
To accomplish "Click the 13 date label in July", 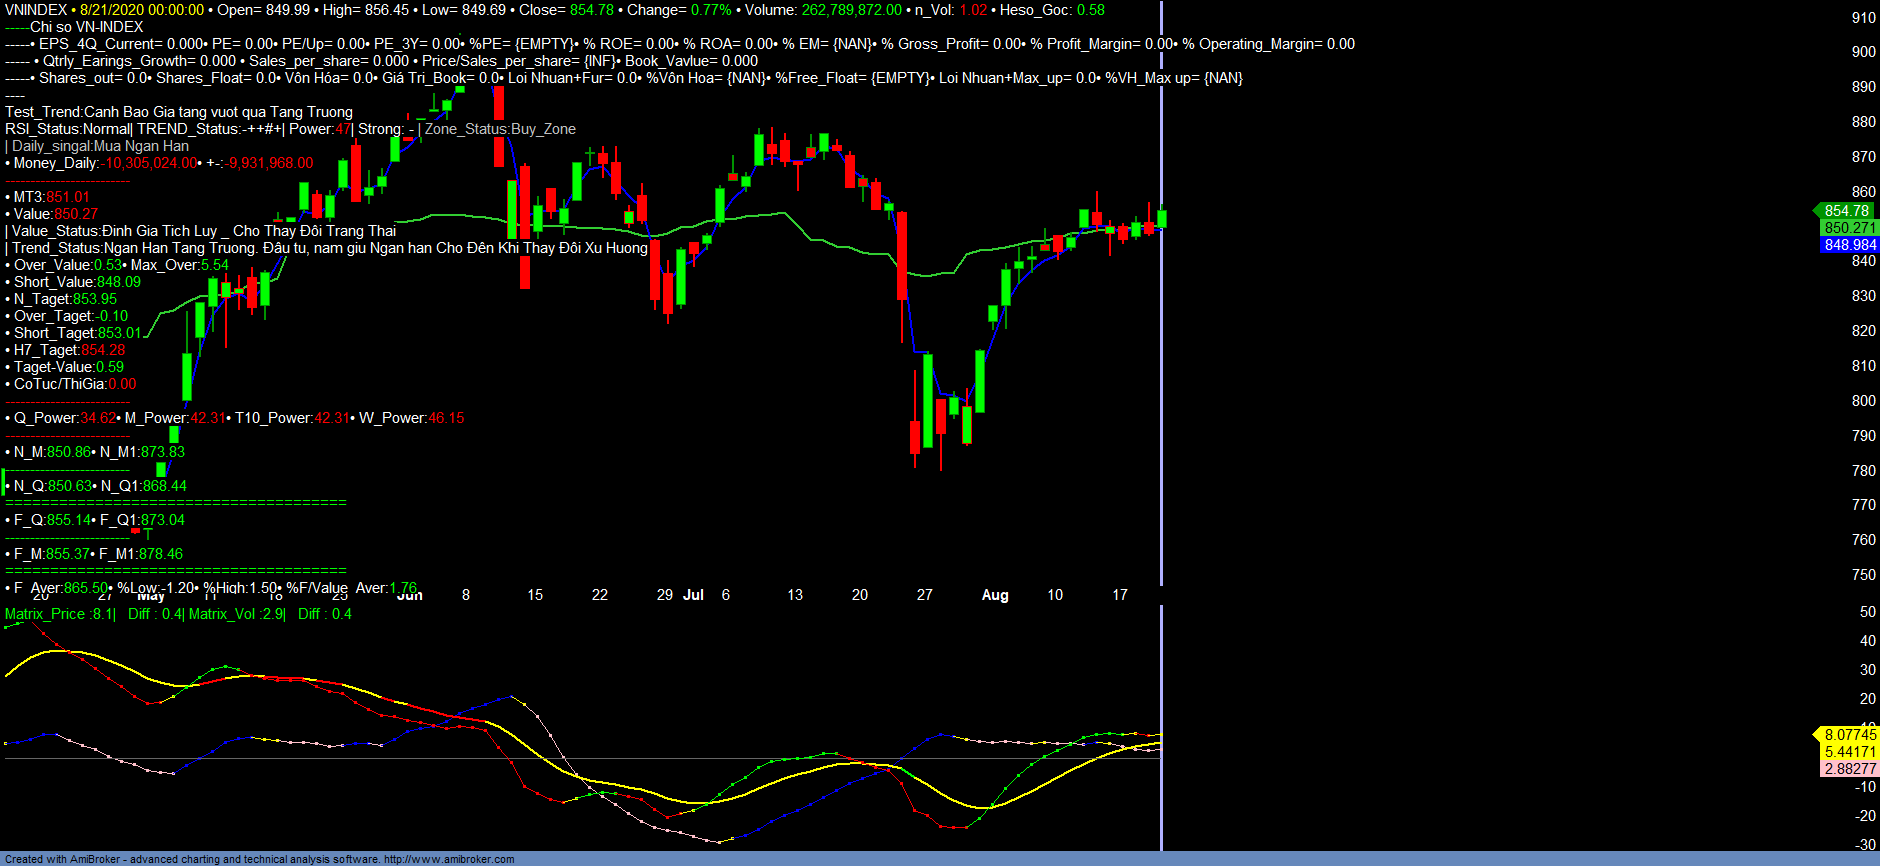I will point(795,595).
